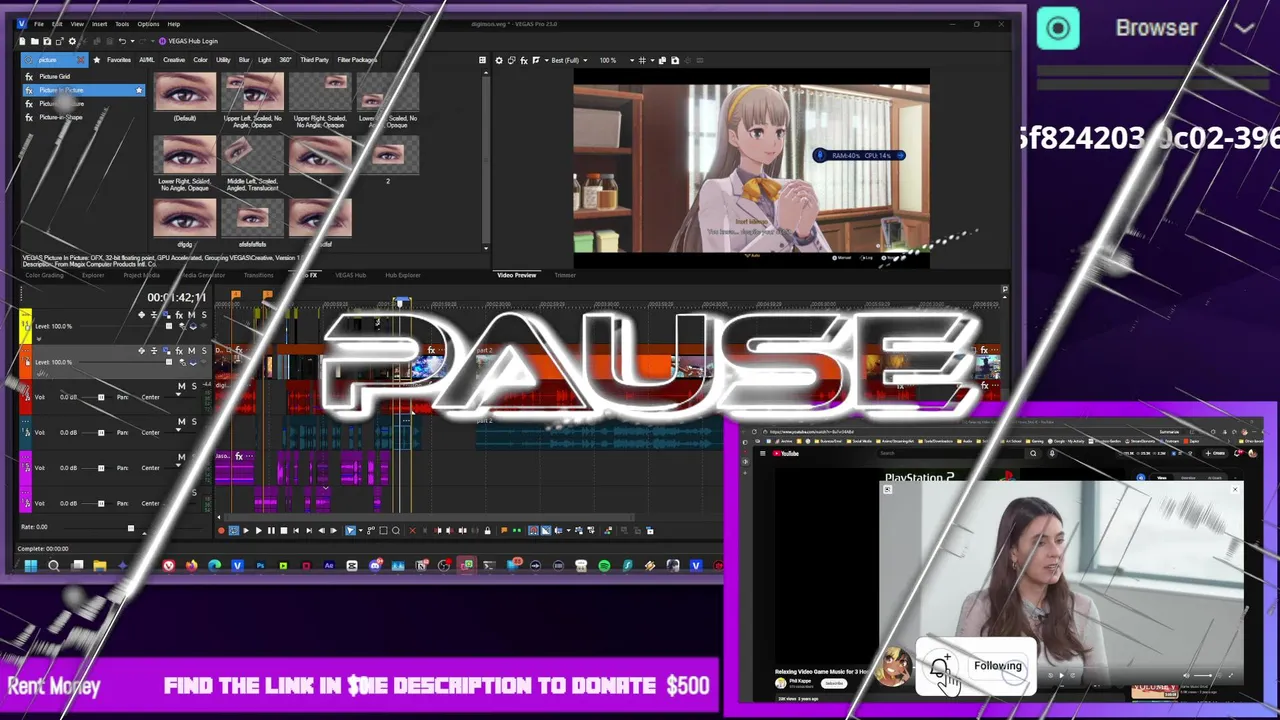The image size is (1280, 720).
Task: Mute the teal audio track
Action: tap(182, 421)
